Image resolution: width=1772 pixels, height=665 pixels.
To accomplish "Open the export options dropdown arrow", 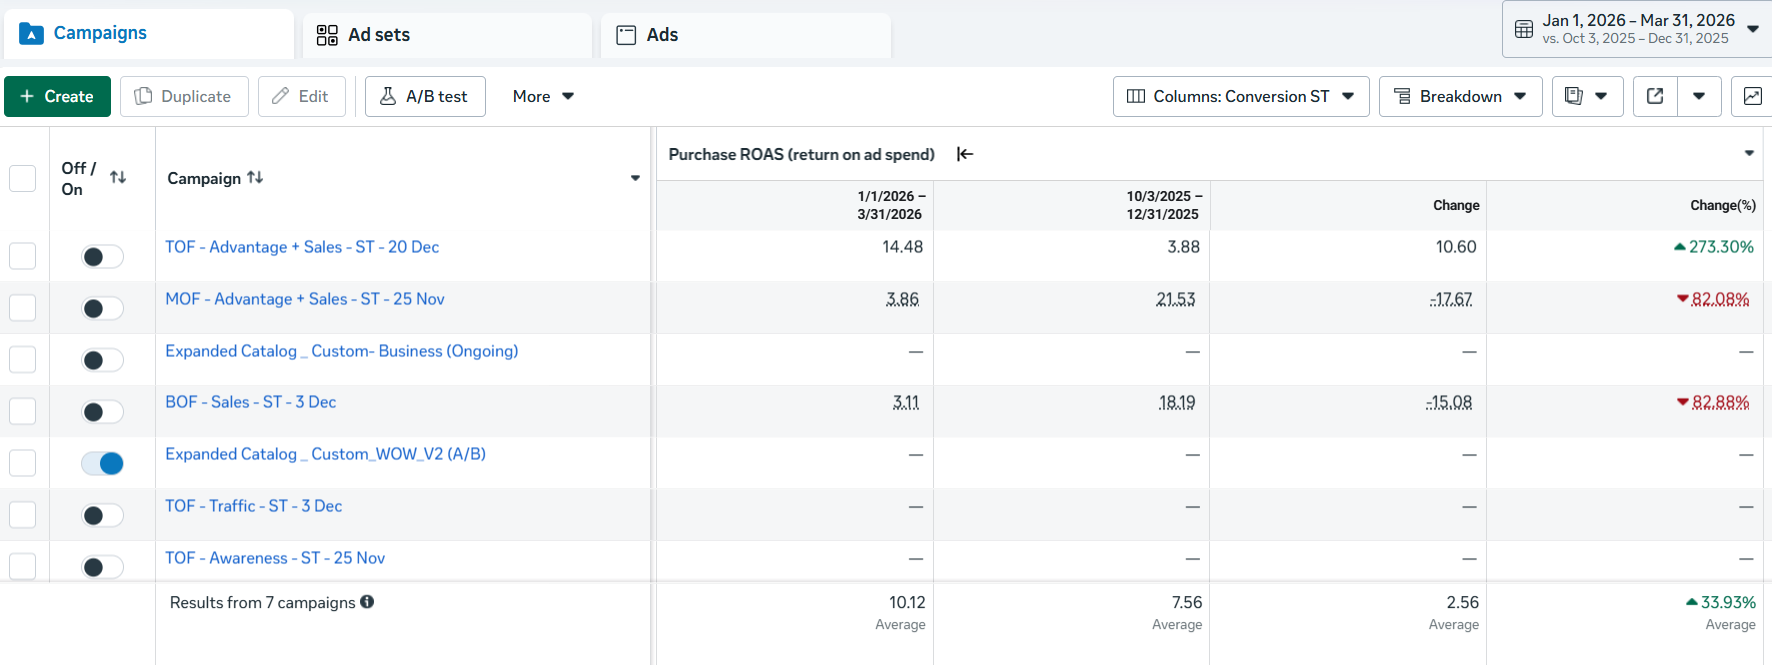I will [x=1699, y=96].
